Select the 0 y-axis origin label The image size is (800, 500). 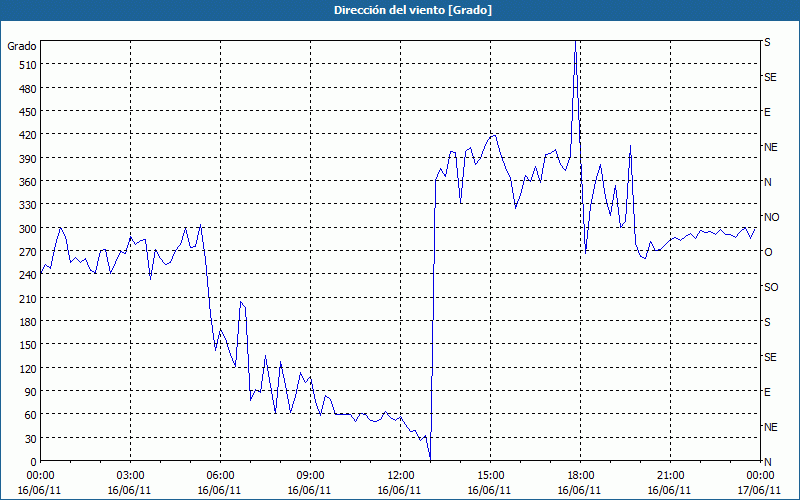click(x=34, y=462)
